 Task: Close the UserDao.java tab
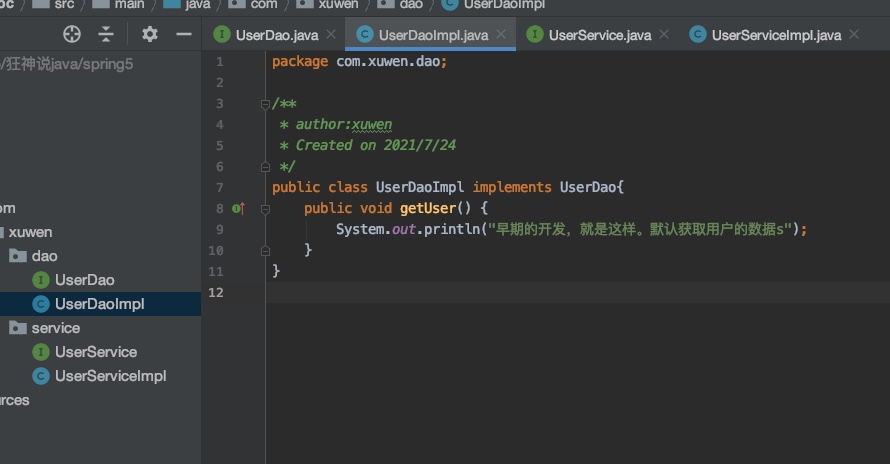(331, 35)
